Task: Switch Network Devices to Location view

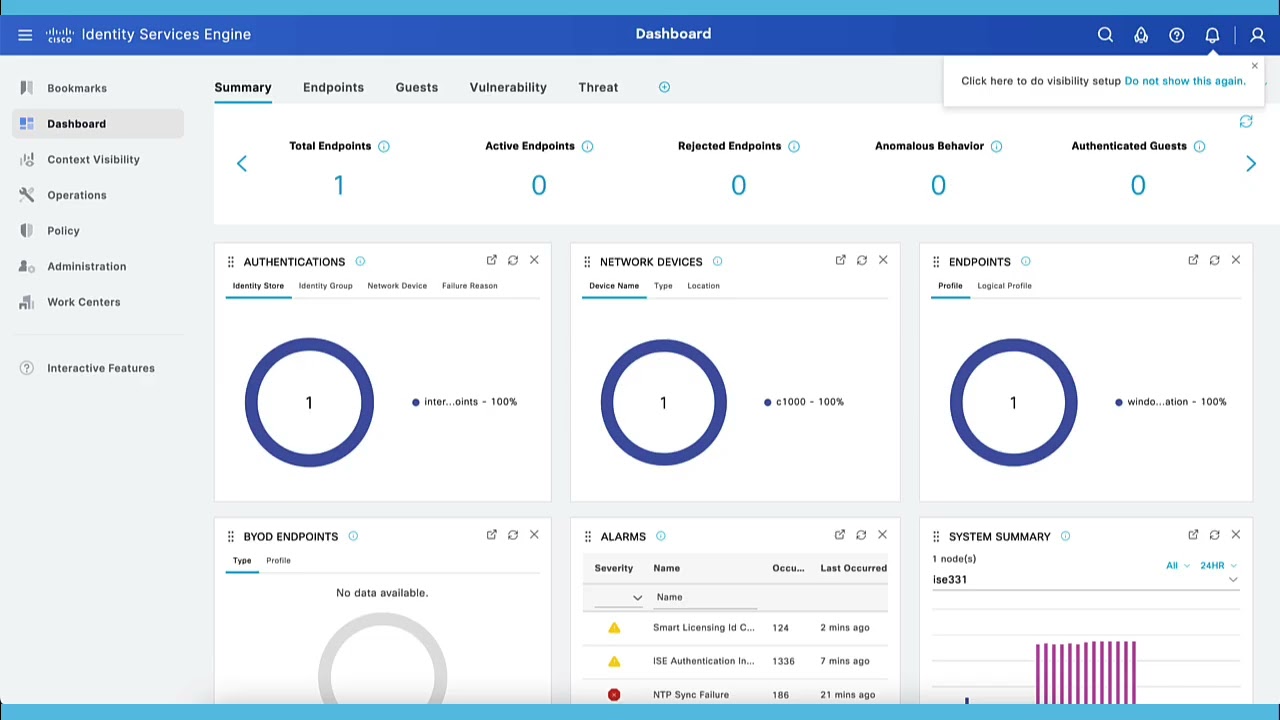Action: tap(703, 286)
